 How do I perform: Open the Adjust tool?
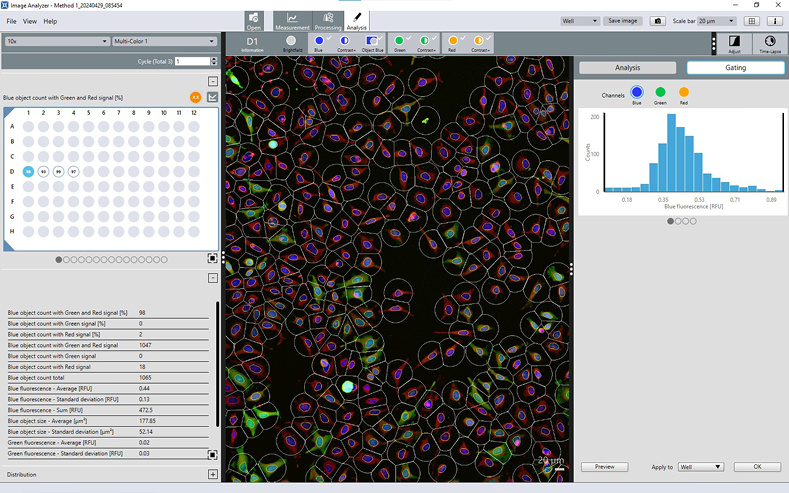coord(734,43)
